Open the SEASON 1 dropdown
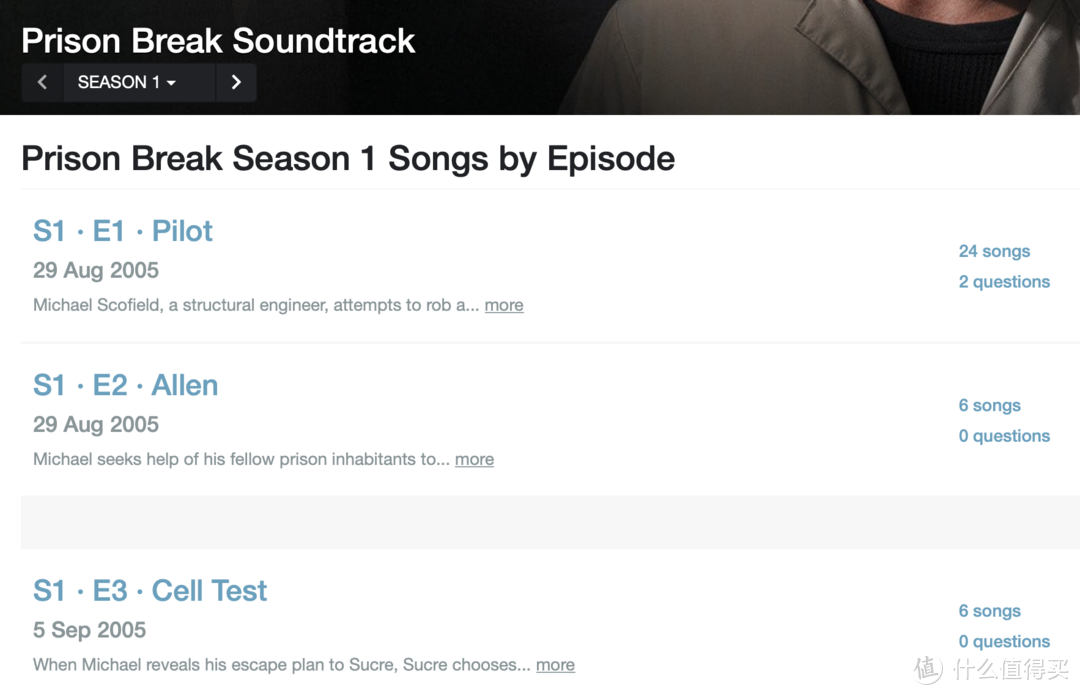The width and height of the screenshot is (1080, 695). pos(127,83)
